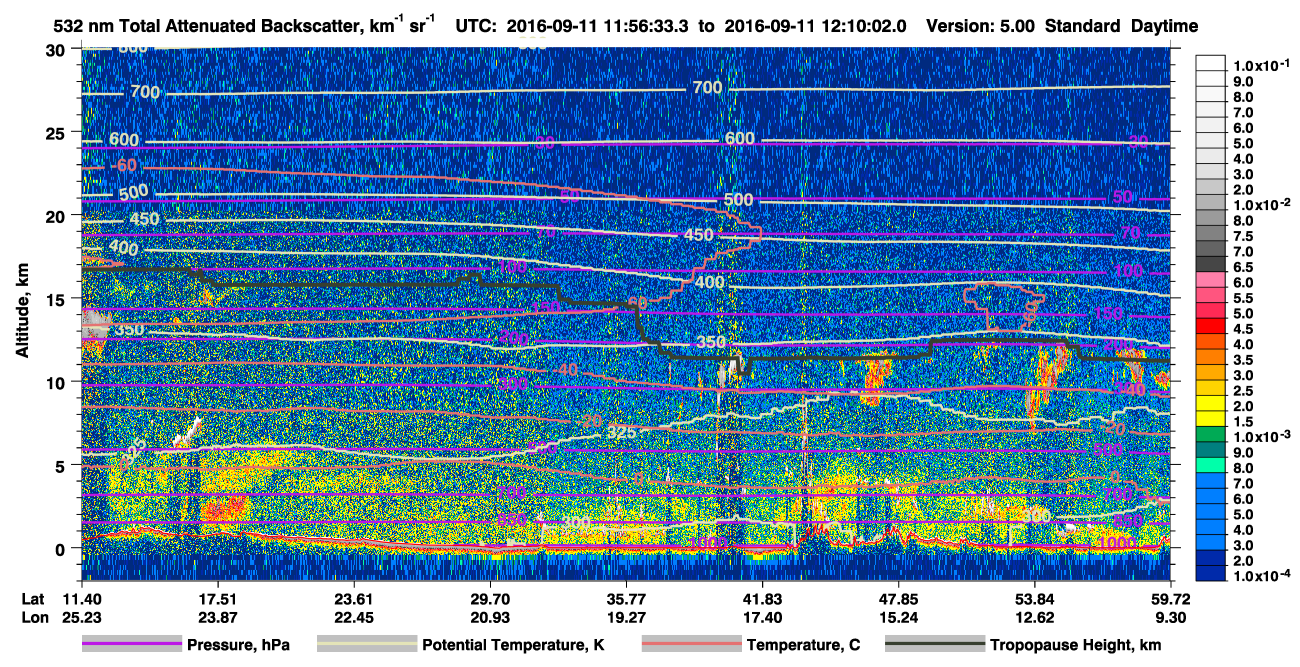
Task: Click the salmon Temperature line sample in legend
Action: tap(691, 645)
